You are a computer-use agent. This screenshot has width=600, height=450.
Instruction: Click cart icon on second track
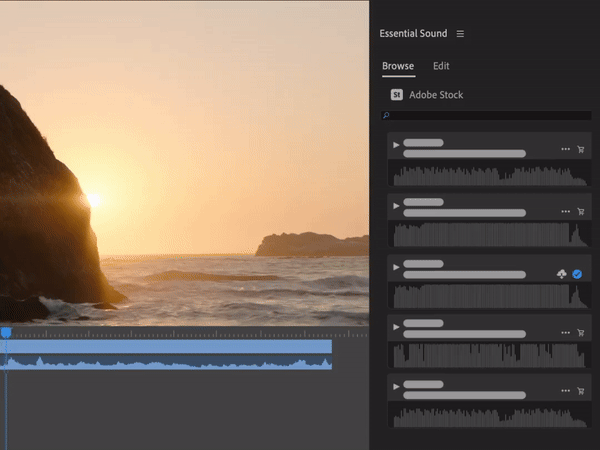pos(581,212)
